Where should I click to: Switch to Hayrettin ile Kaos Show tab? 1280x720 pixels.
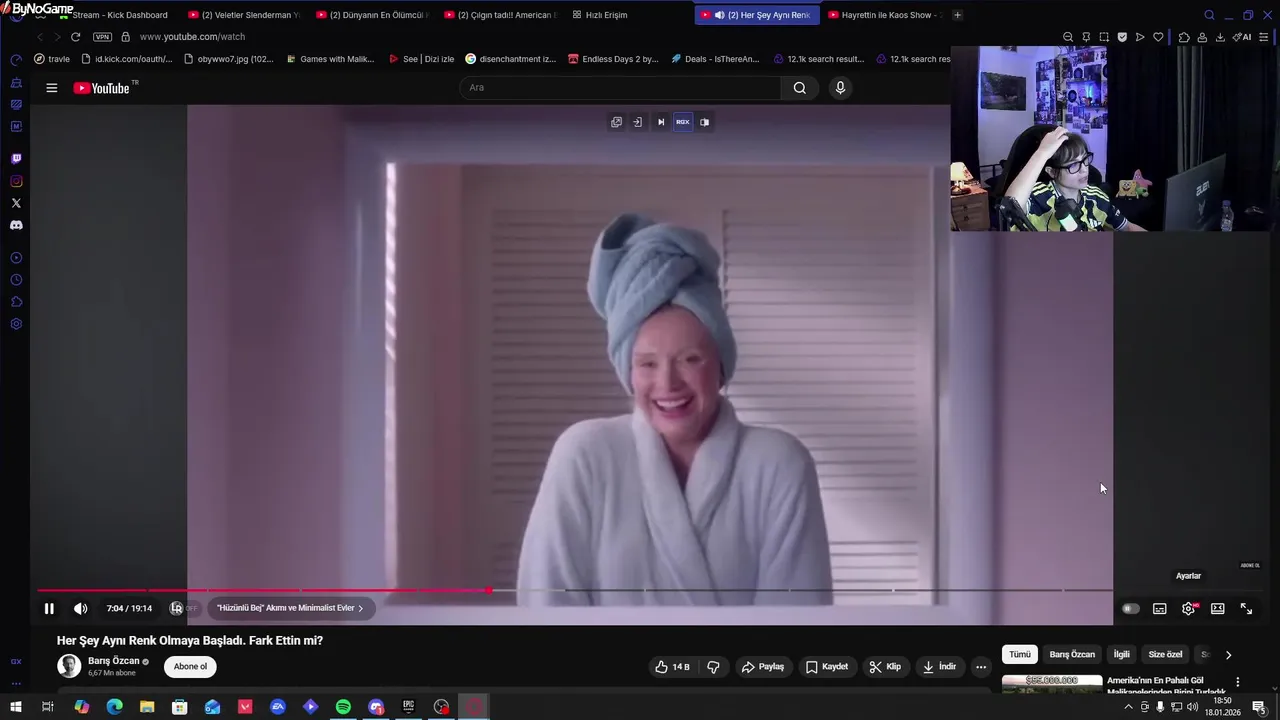click(x=885, y=15)
